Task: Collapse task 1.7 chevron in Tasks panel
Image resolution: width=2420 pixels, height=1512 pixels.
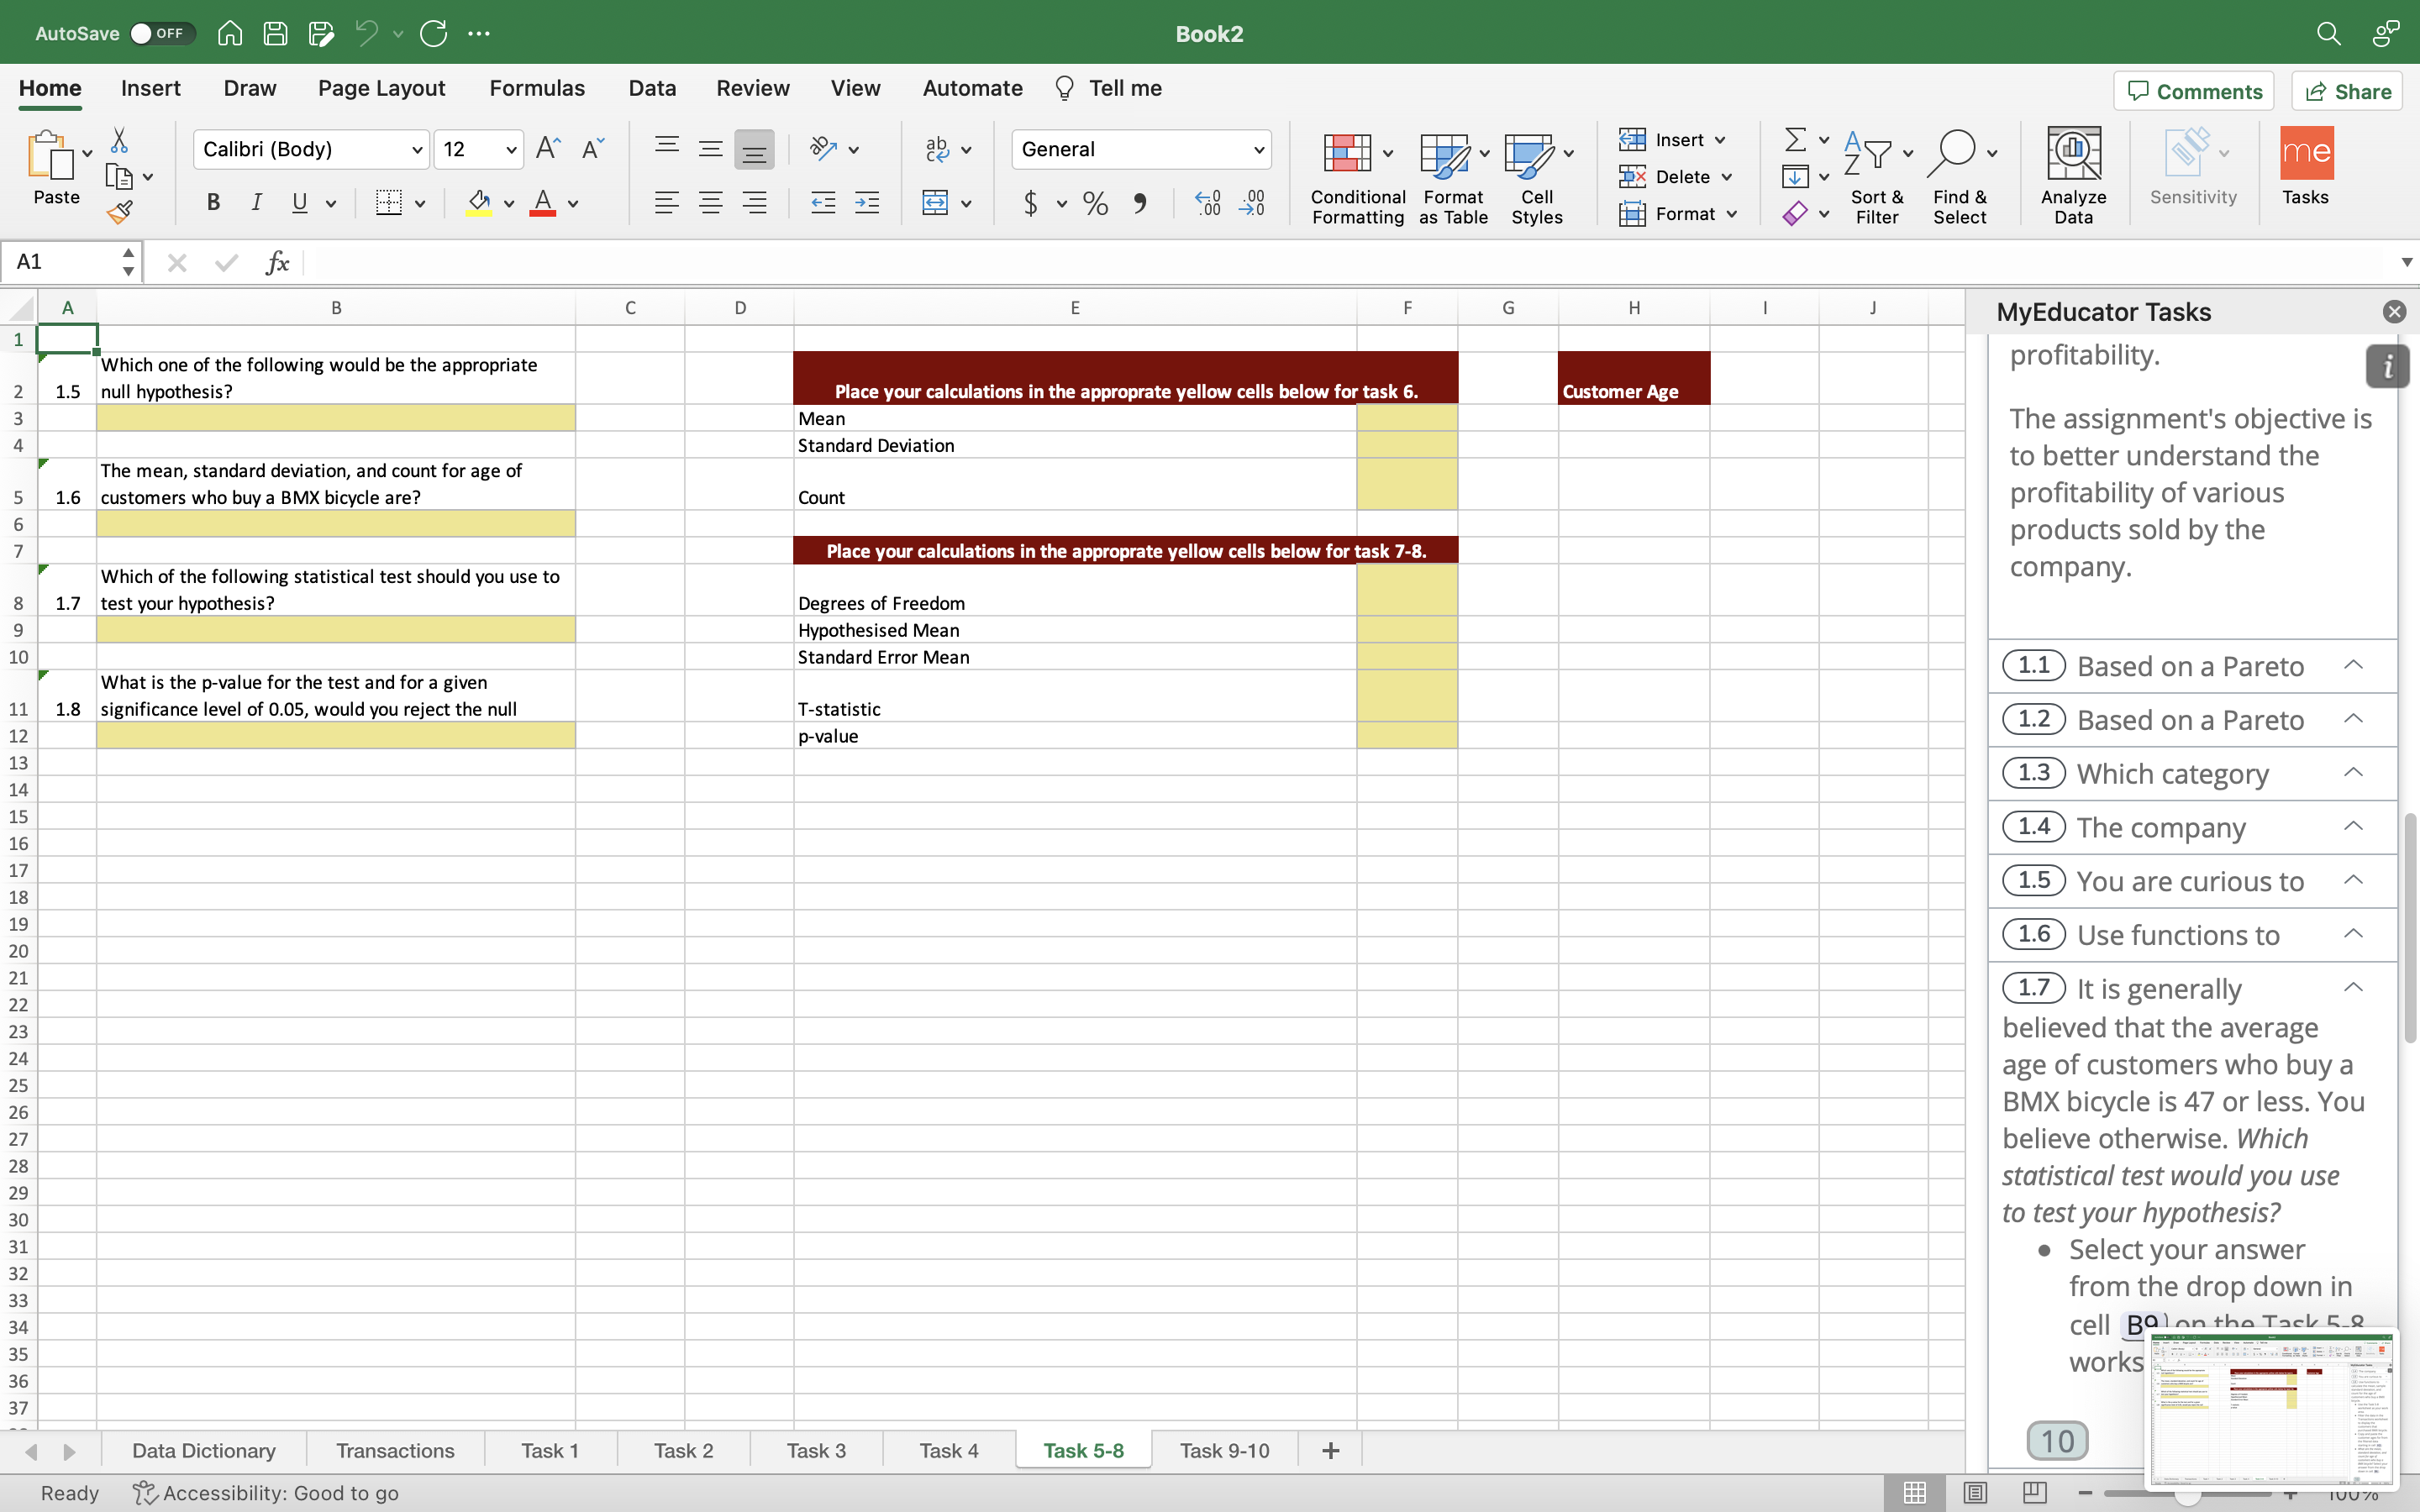Action: [2353, 987]
